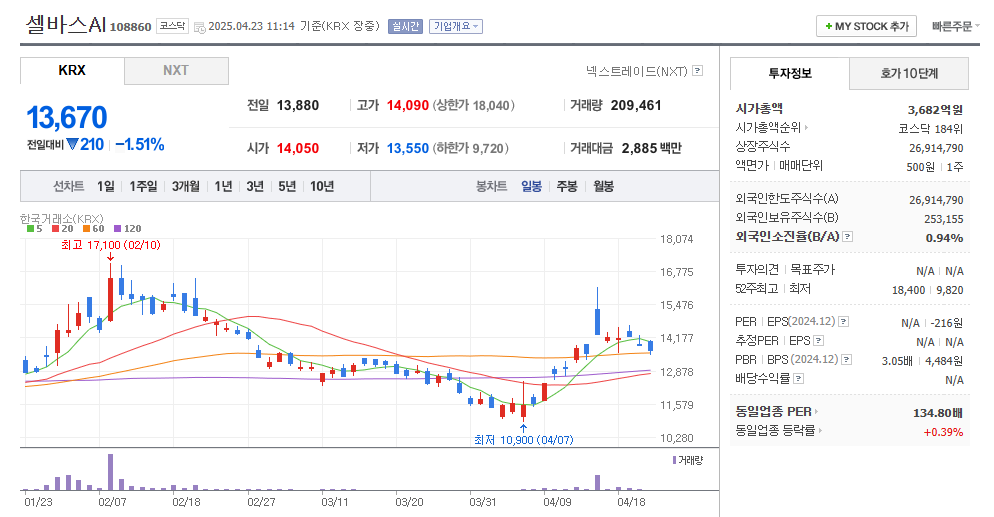Click the stock code 108860

(x=131, y=27)
